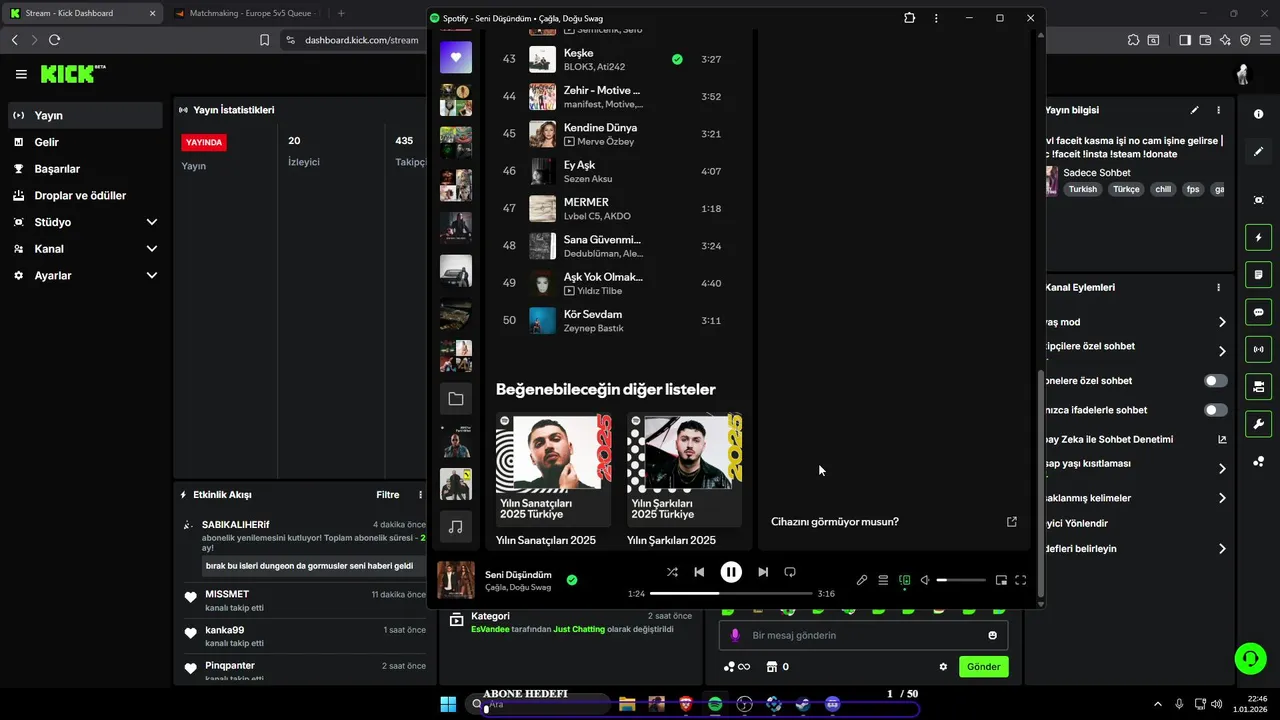Expand hedefleri belirleyin chevron
The image size is (1280, 720).
coord(1222,549)
